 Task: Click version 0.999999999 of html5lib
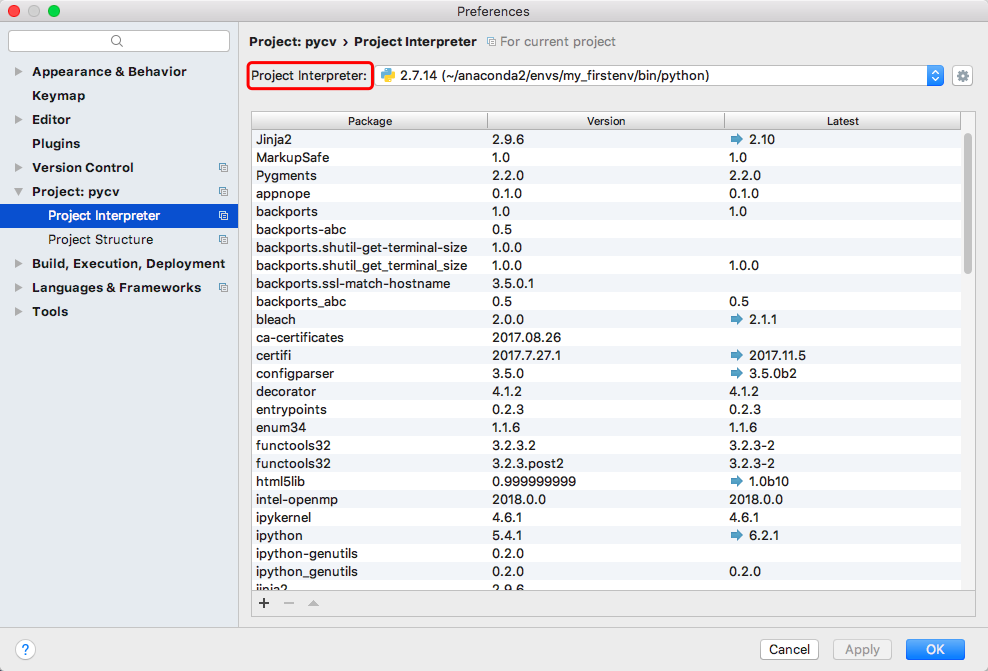click(x=534, y=481)
